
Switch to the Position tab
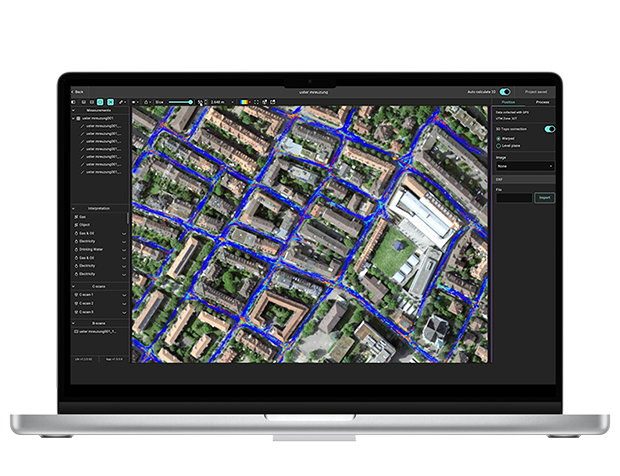click(x=508, y=102)
